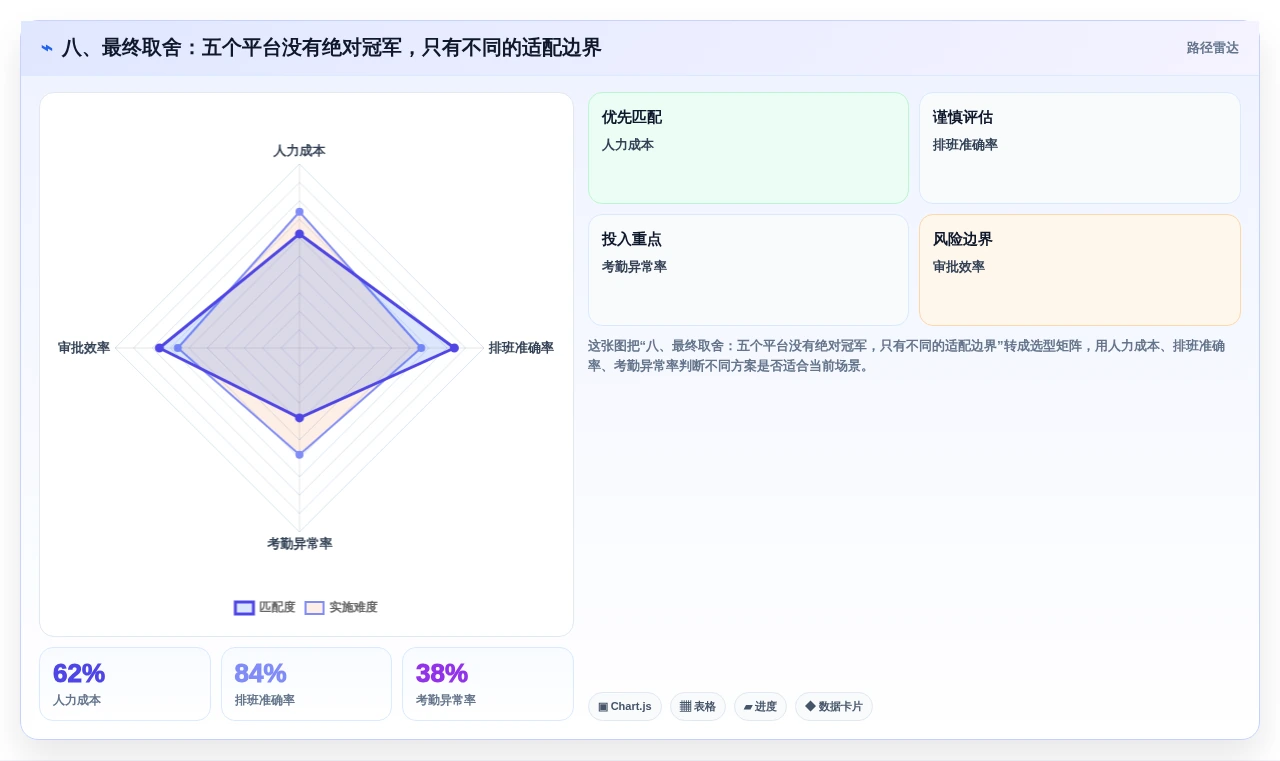Screen dimensions: 1280x761
Task: Click the lightning icon beside the title
Action: point(47,48)
